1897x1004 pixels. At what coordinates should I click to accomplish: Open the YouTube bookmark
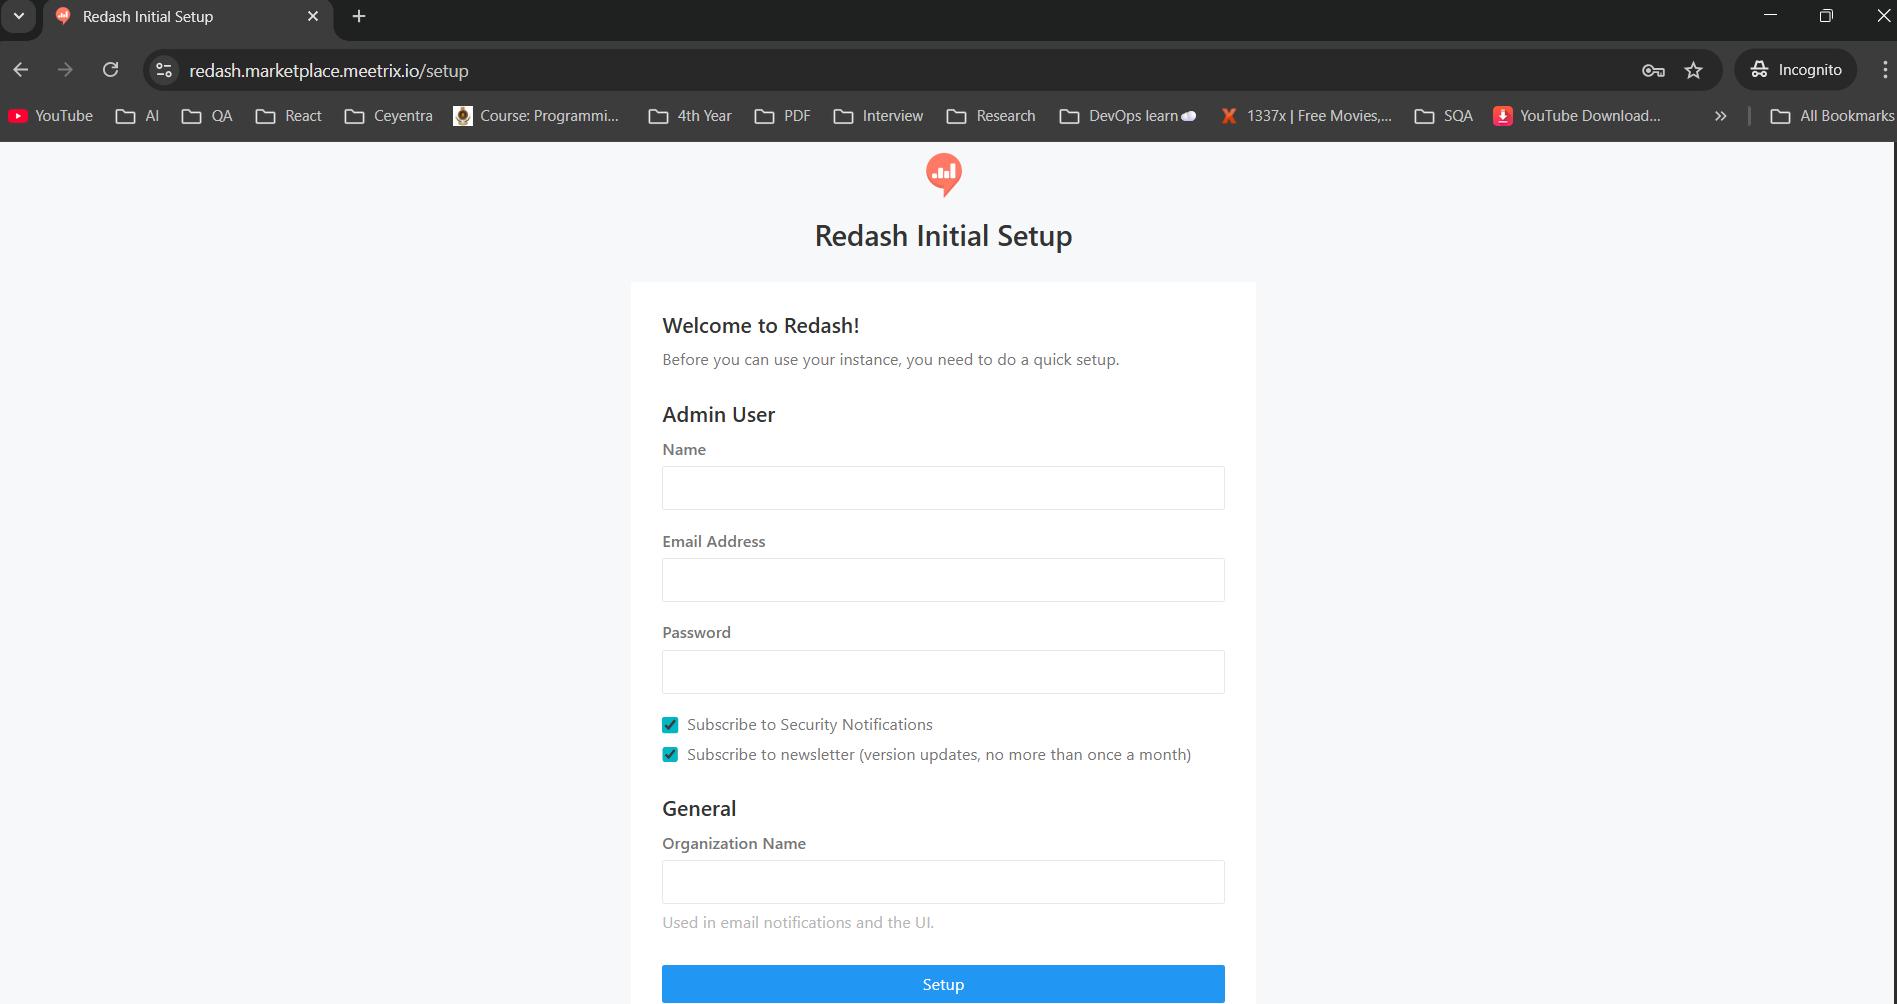pos(50,115)
